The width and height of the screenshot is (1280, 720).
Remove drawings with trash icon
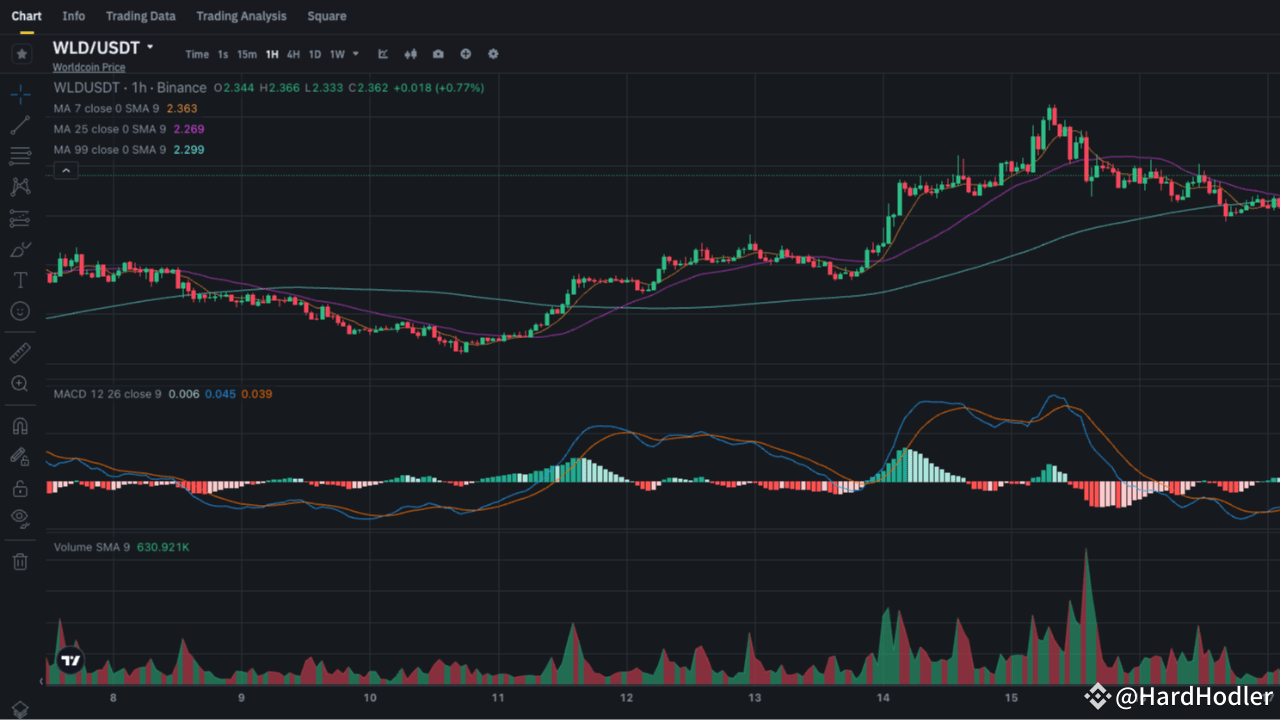[x=20, y=561]
